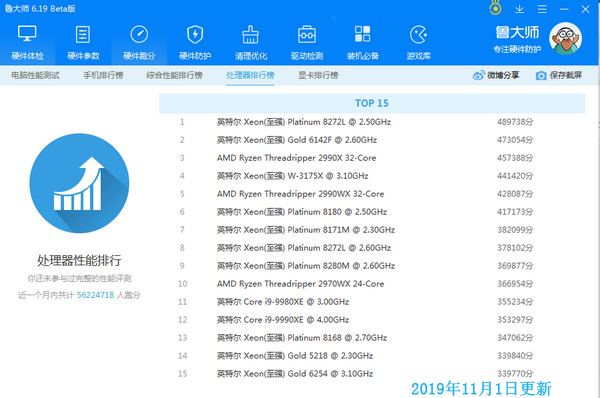The height and width of the screenshot is (398, 600).
Task: Click the score 366954分
Action: pos(515,284)
